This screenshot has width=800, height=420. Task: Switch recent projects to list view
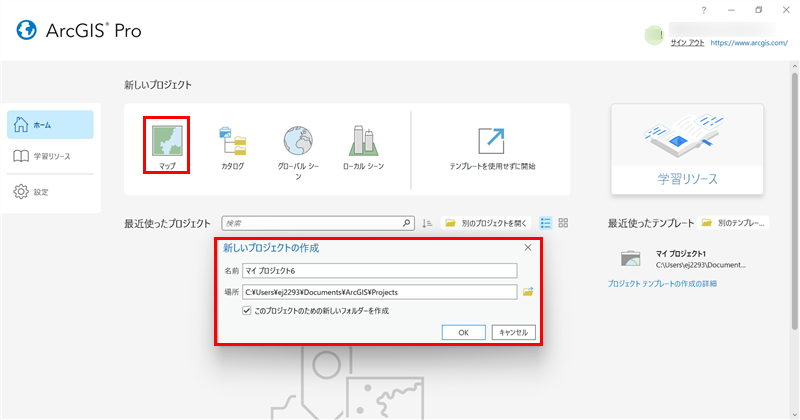[545, 223]
